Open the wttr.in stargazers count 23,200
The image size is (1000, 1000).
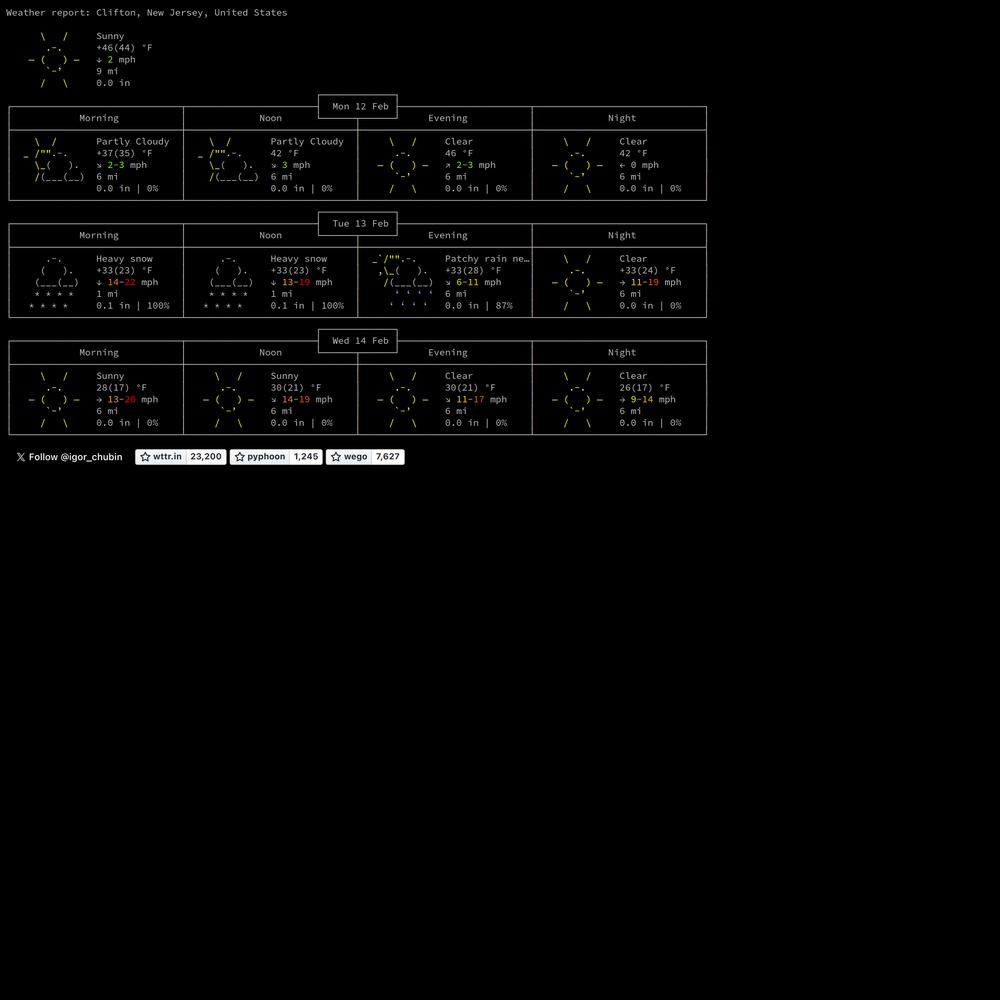click(x=206, y=457)
